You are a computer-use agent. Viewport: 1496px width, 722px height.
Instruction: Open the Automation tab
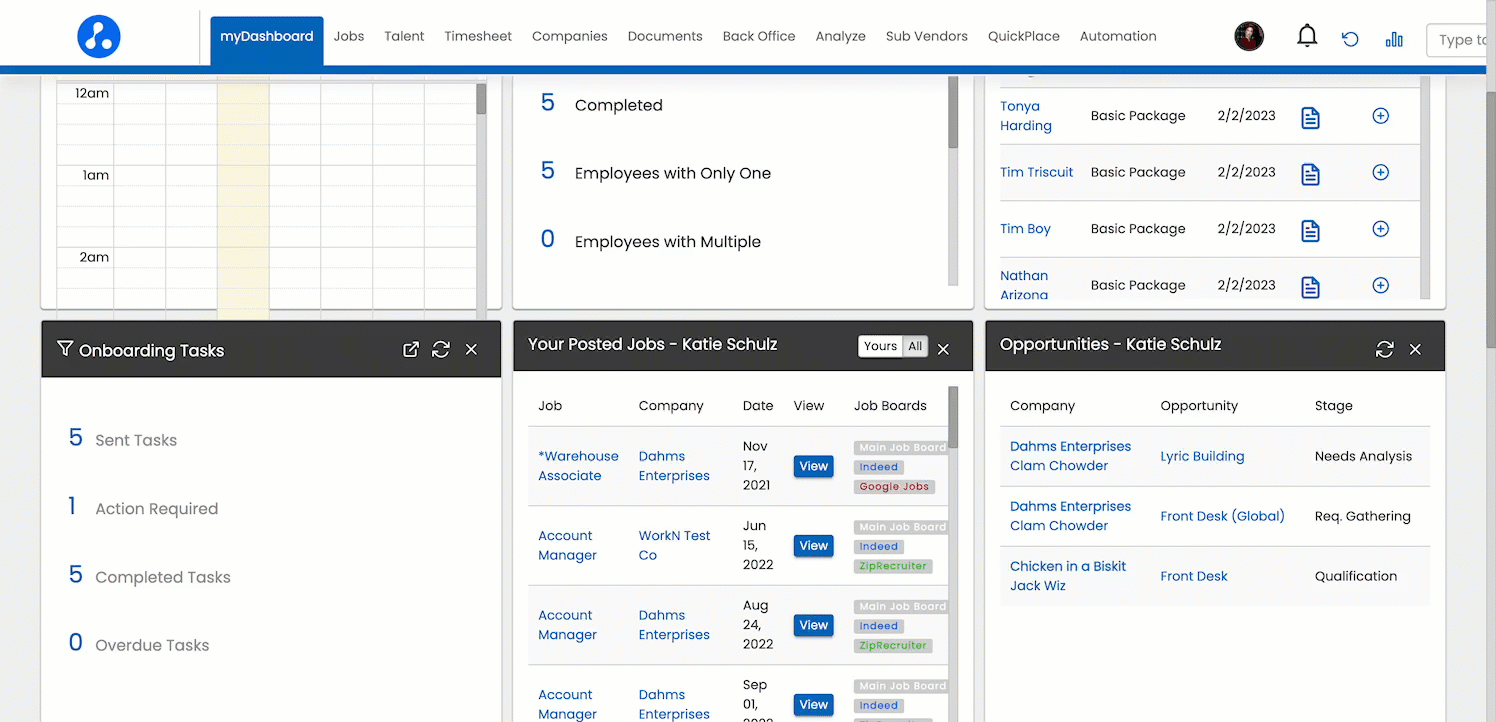[x=1118, y=36]
